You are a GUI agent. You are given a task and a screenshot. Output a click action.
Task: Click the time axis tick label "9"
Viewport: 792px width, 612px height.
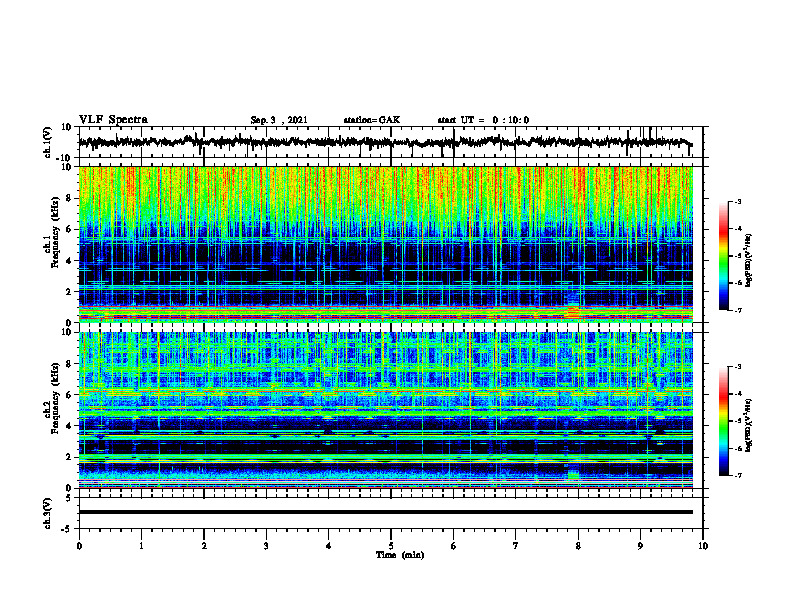pos(640,546)
